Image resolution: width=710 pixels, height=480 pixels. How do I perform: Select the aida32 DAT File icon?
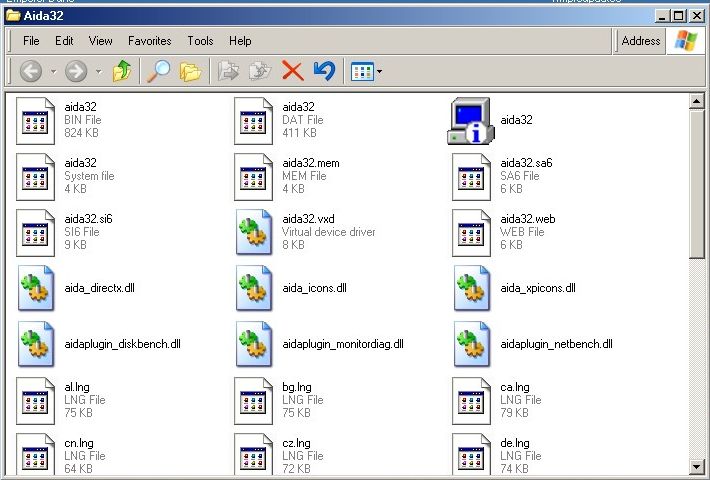253,121
